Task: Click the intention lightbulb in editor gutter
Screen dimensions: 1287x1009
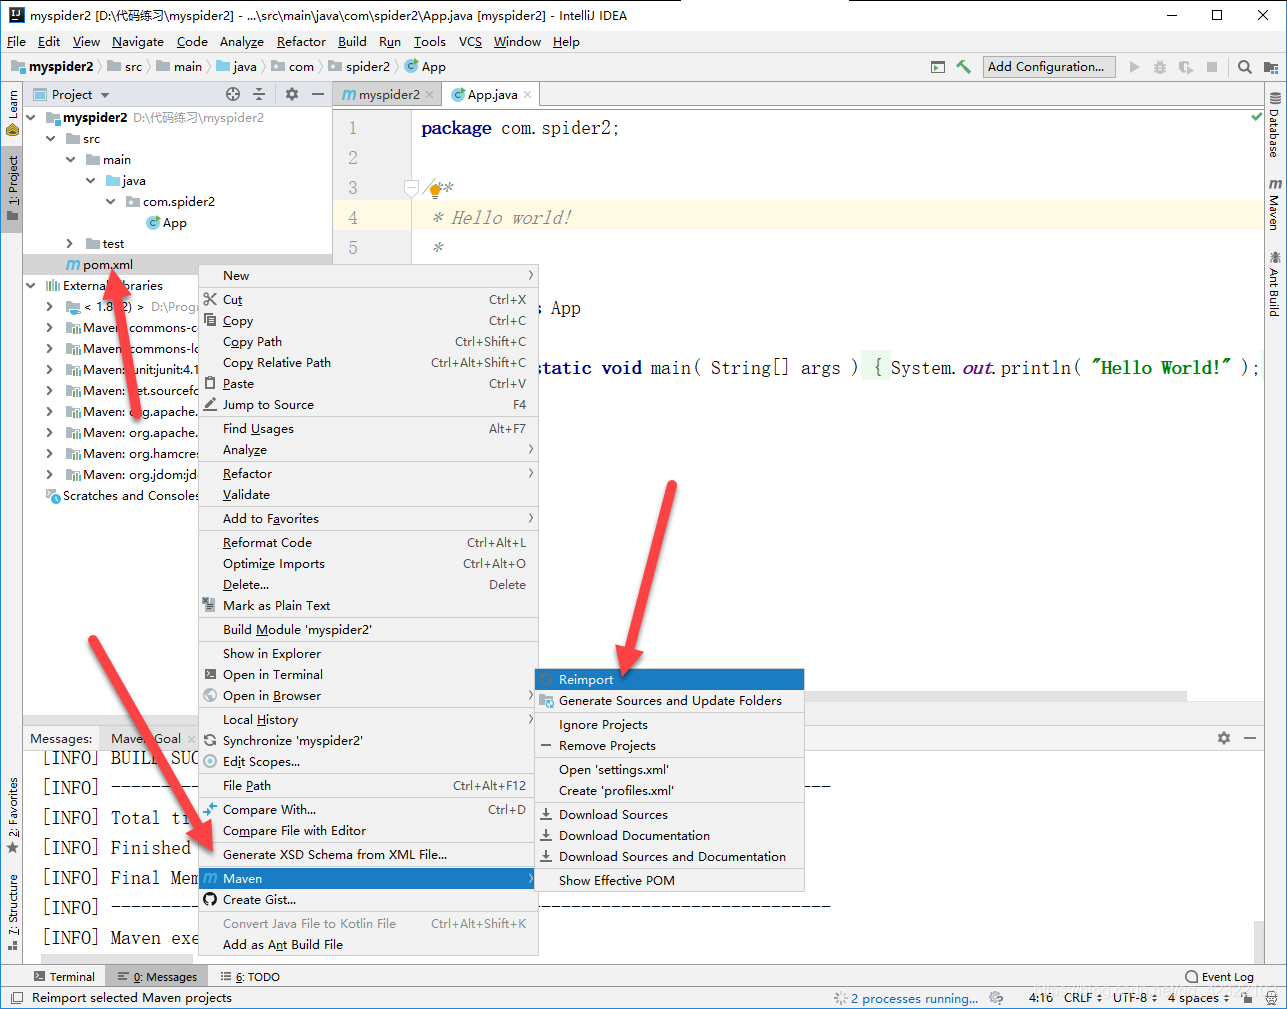Action: 435,190
